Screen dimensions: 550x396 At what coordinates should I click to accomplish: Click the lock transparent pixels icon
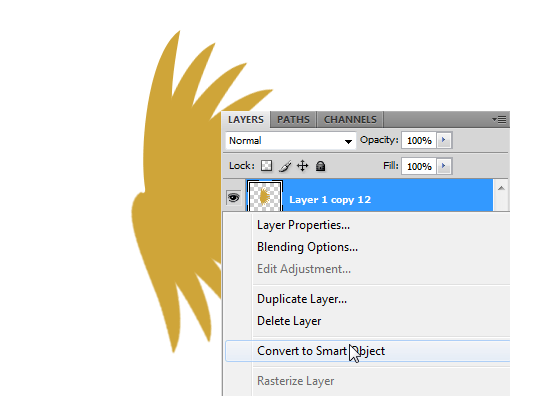[267, 166]
